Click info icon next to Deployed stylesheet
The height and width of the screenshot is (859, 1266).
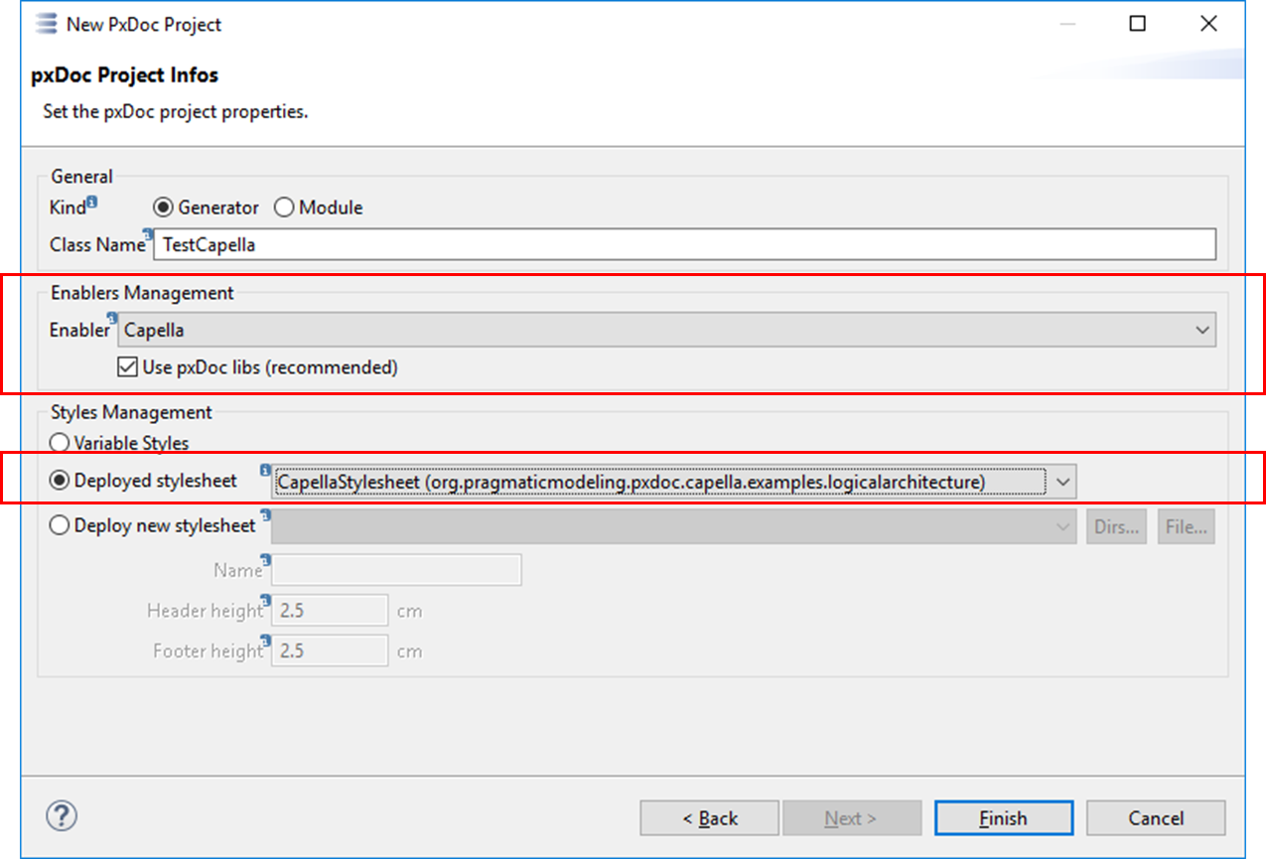[265, 470]
